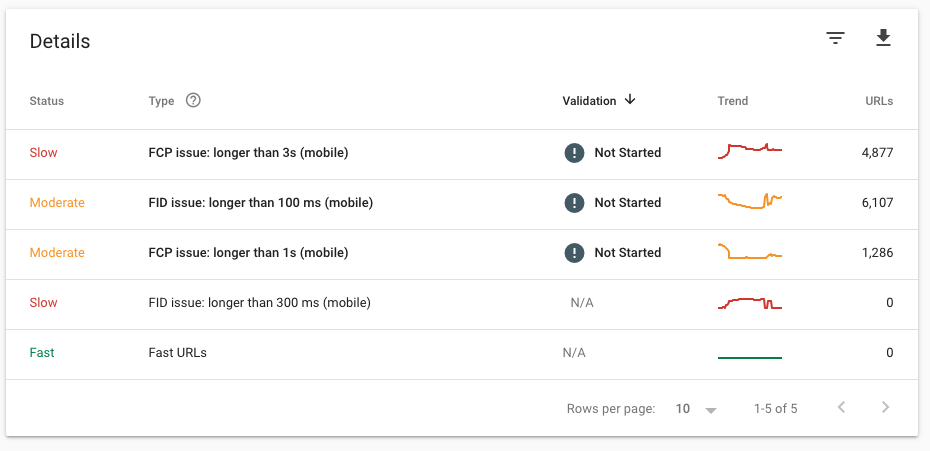Click the URLs column header
930x451 pixels.
click(x=879, y=101)
